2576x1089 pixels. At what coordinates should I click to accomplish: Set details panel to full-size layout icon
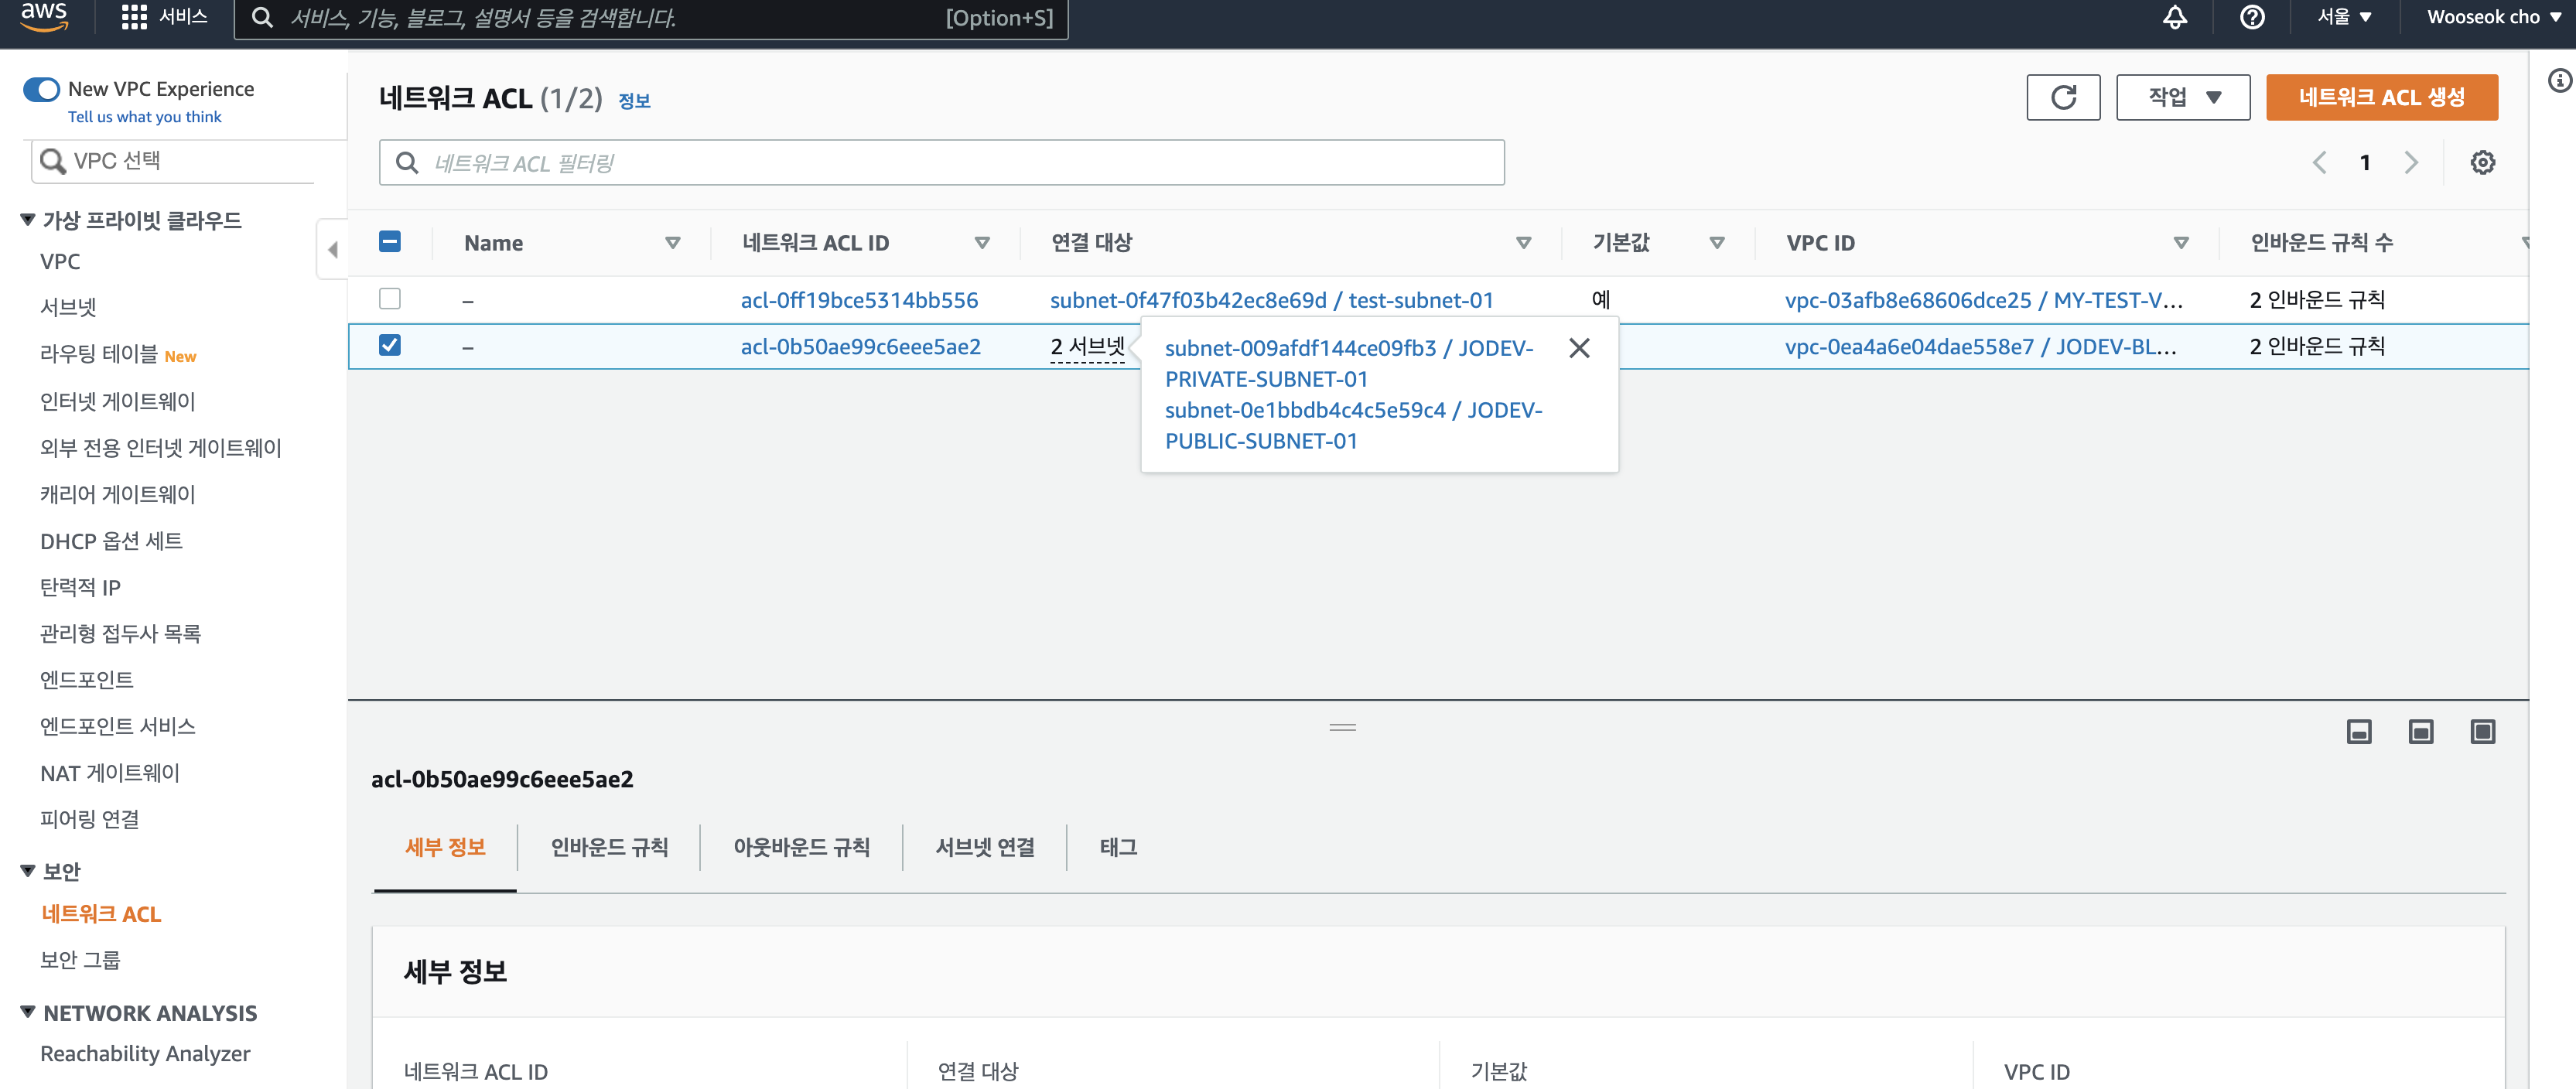pos(2482,732)
